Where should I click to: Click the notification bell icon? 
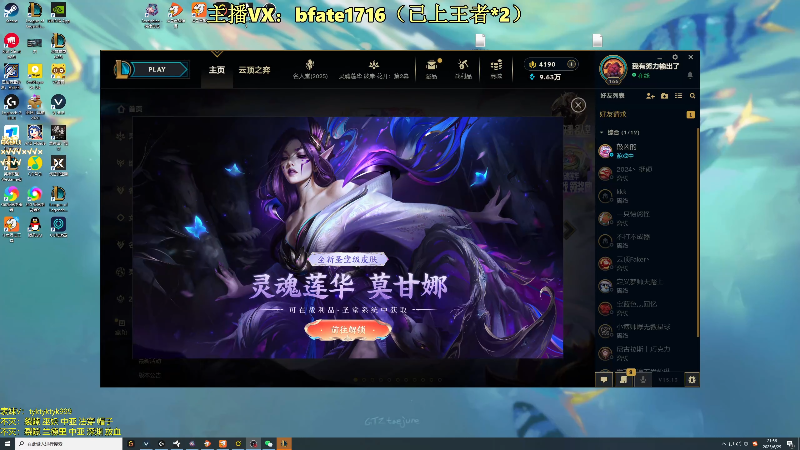pyautogui.click(x=690, y=76)
